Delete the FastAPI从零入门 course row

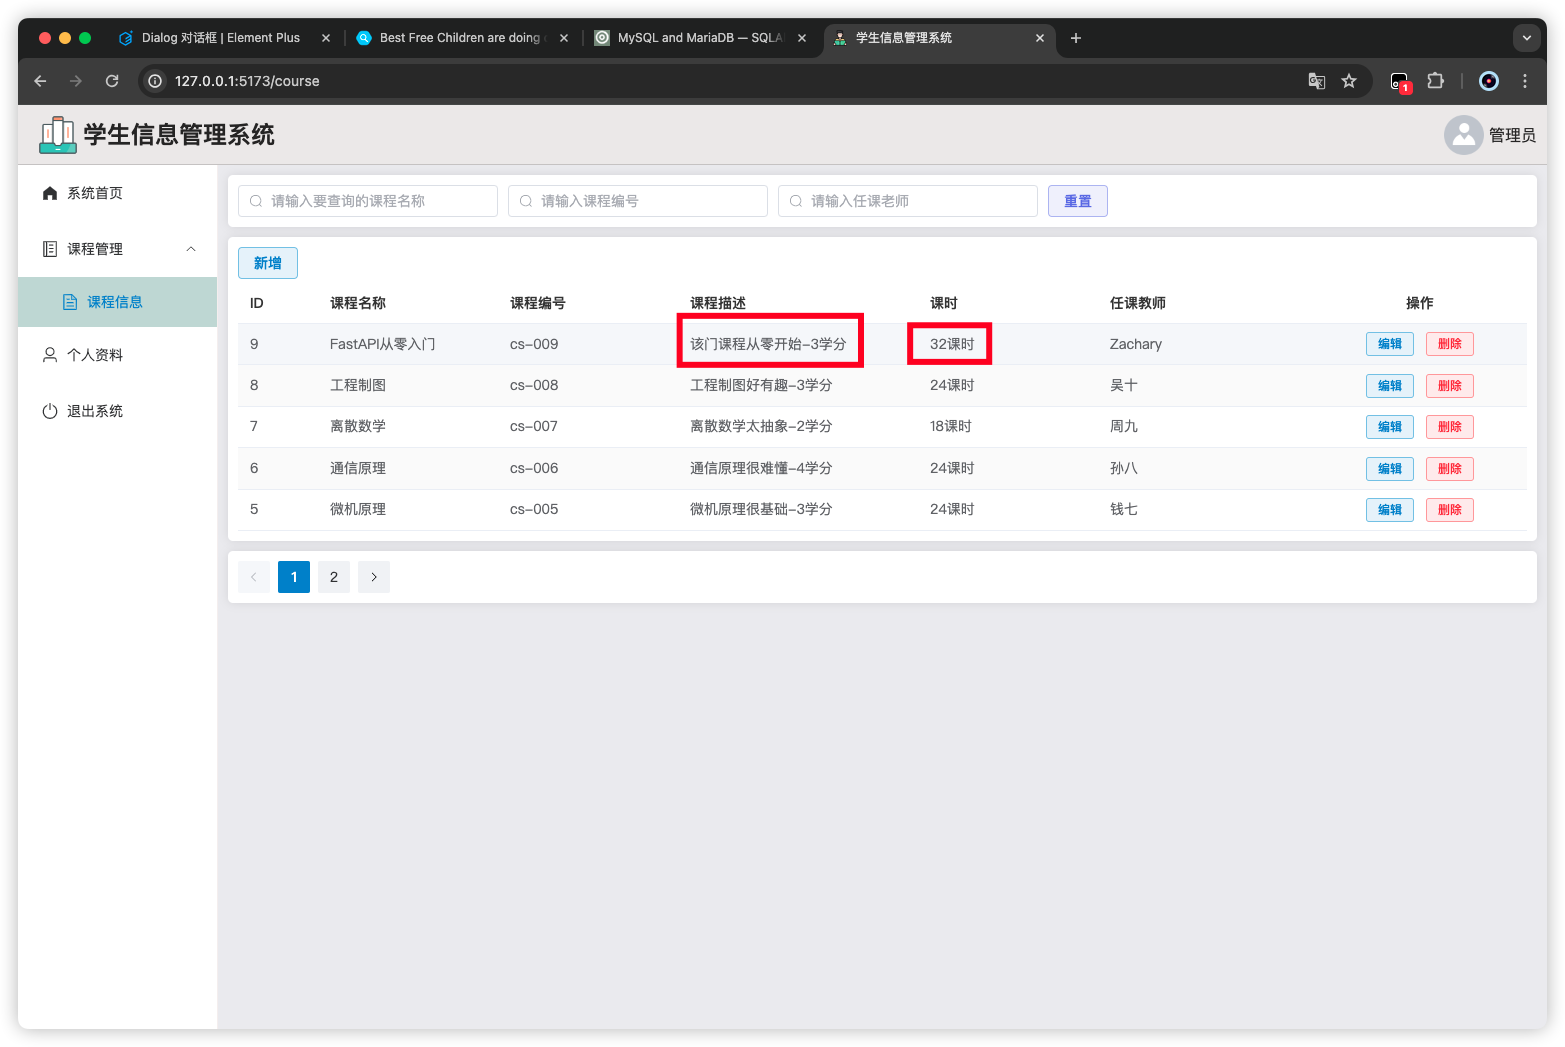click(x=1450, y=344)
